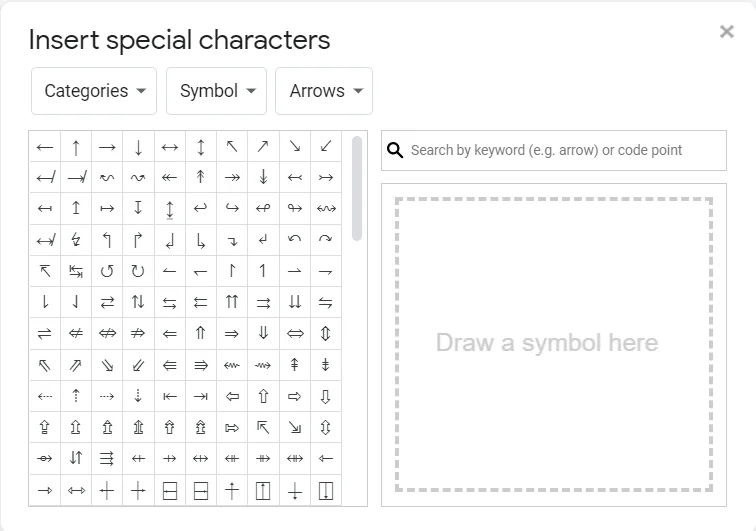The image size is (756, 531).
Task: Insert the three rightwards arrows symbol ⇶
Action: [107, 459]
